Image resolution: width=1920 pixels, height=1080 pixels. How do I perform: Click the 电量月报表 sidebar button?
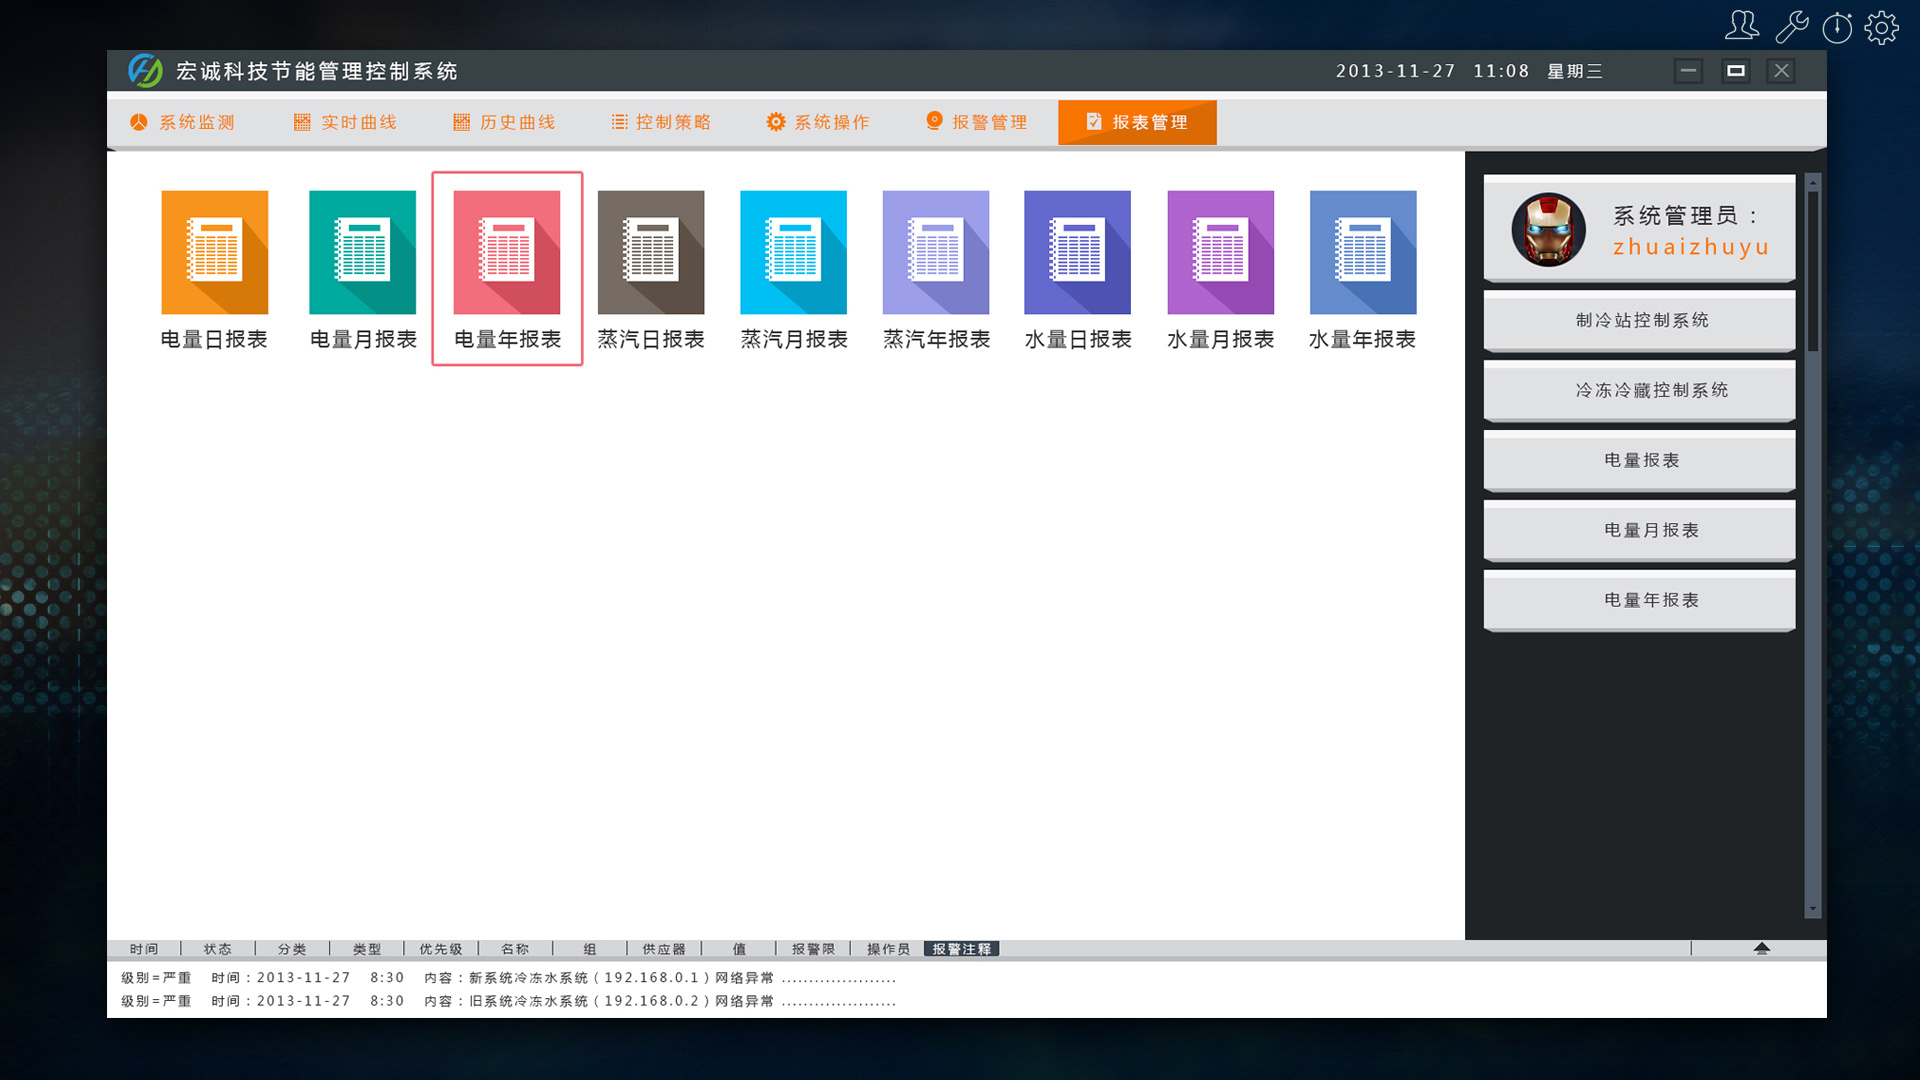click(x=1640, y=530)
